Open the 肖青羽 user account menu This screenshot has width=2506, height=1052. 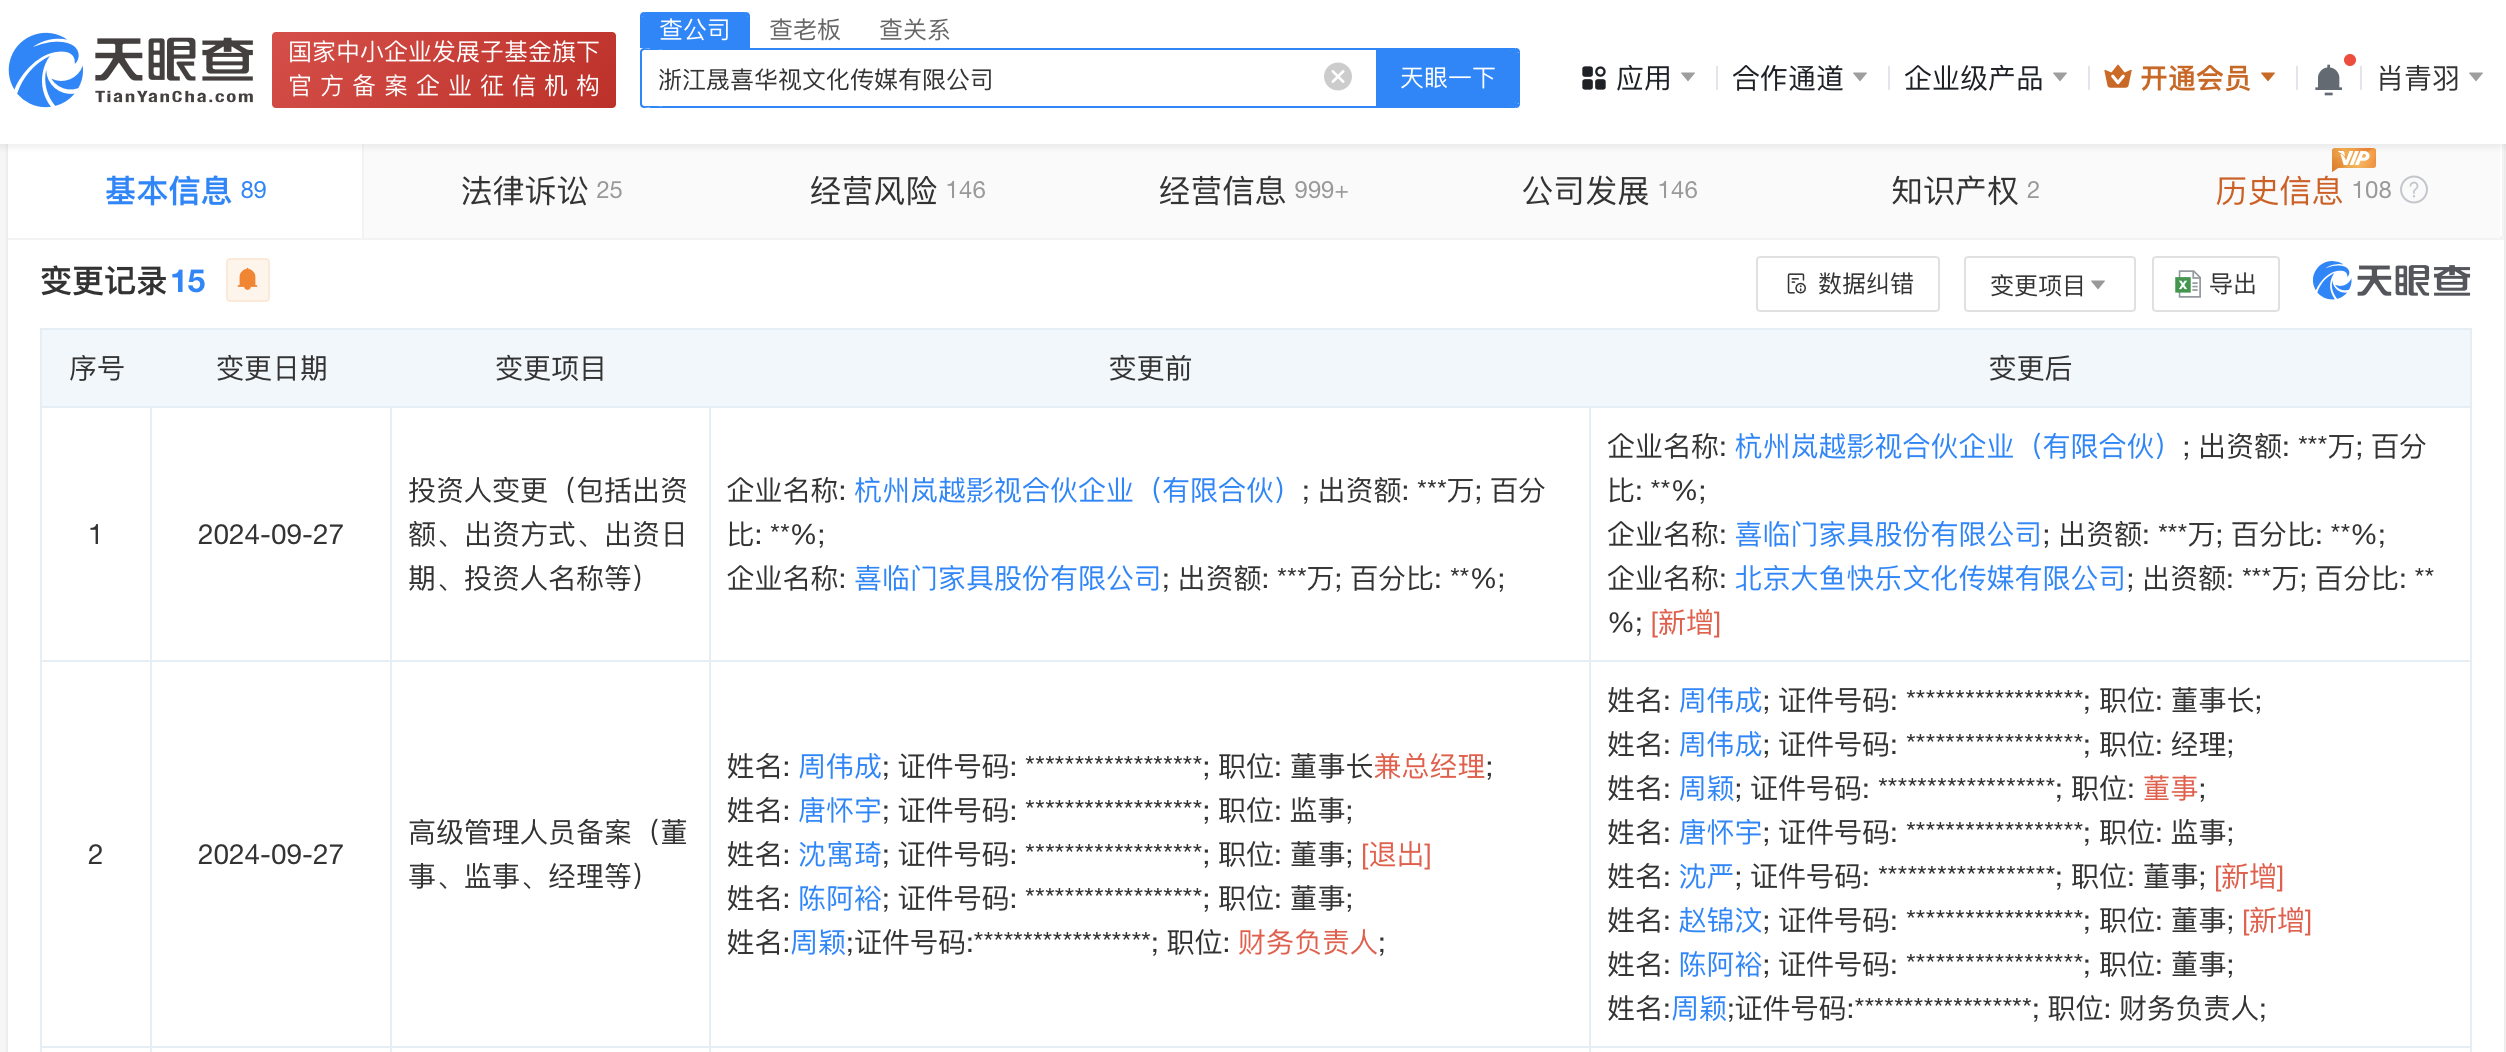(2428, 78)
